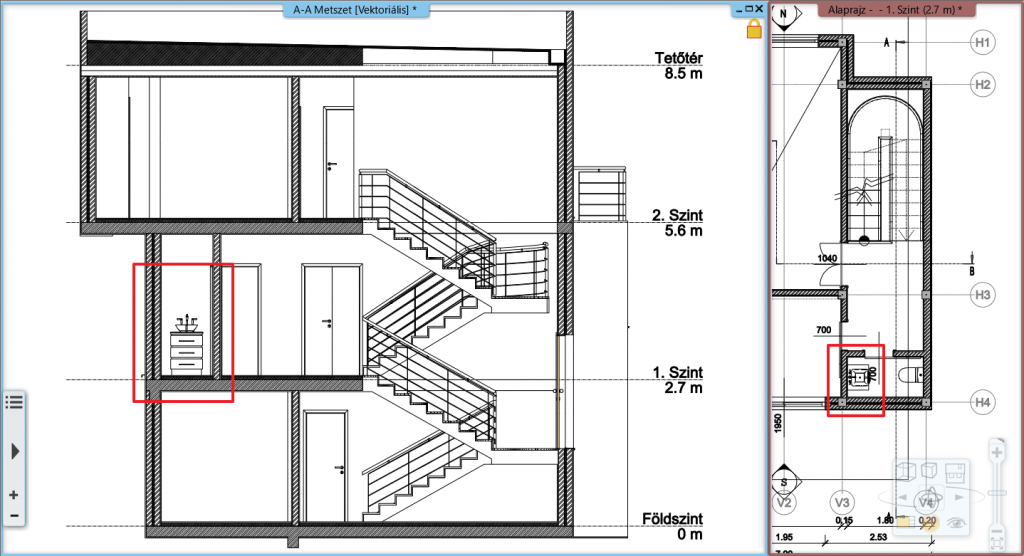The image size is (1024, 556).
Task: Click the yellow padlock lock icon
Action: tap(754, 29)
